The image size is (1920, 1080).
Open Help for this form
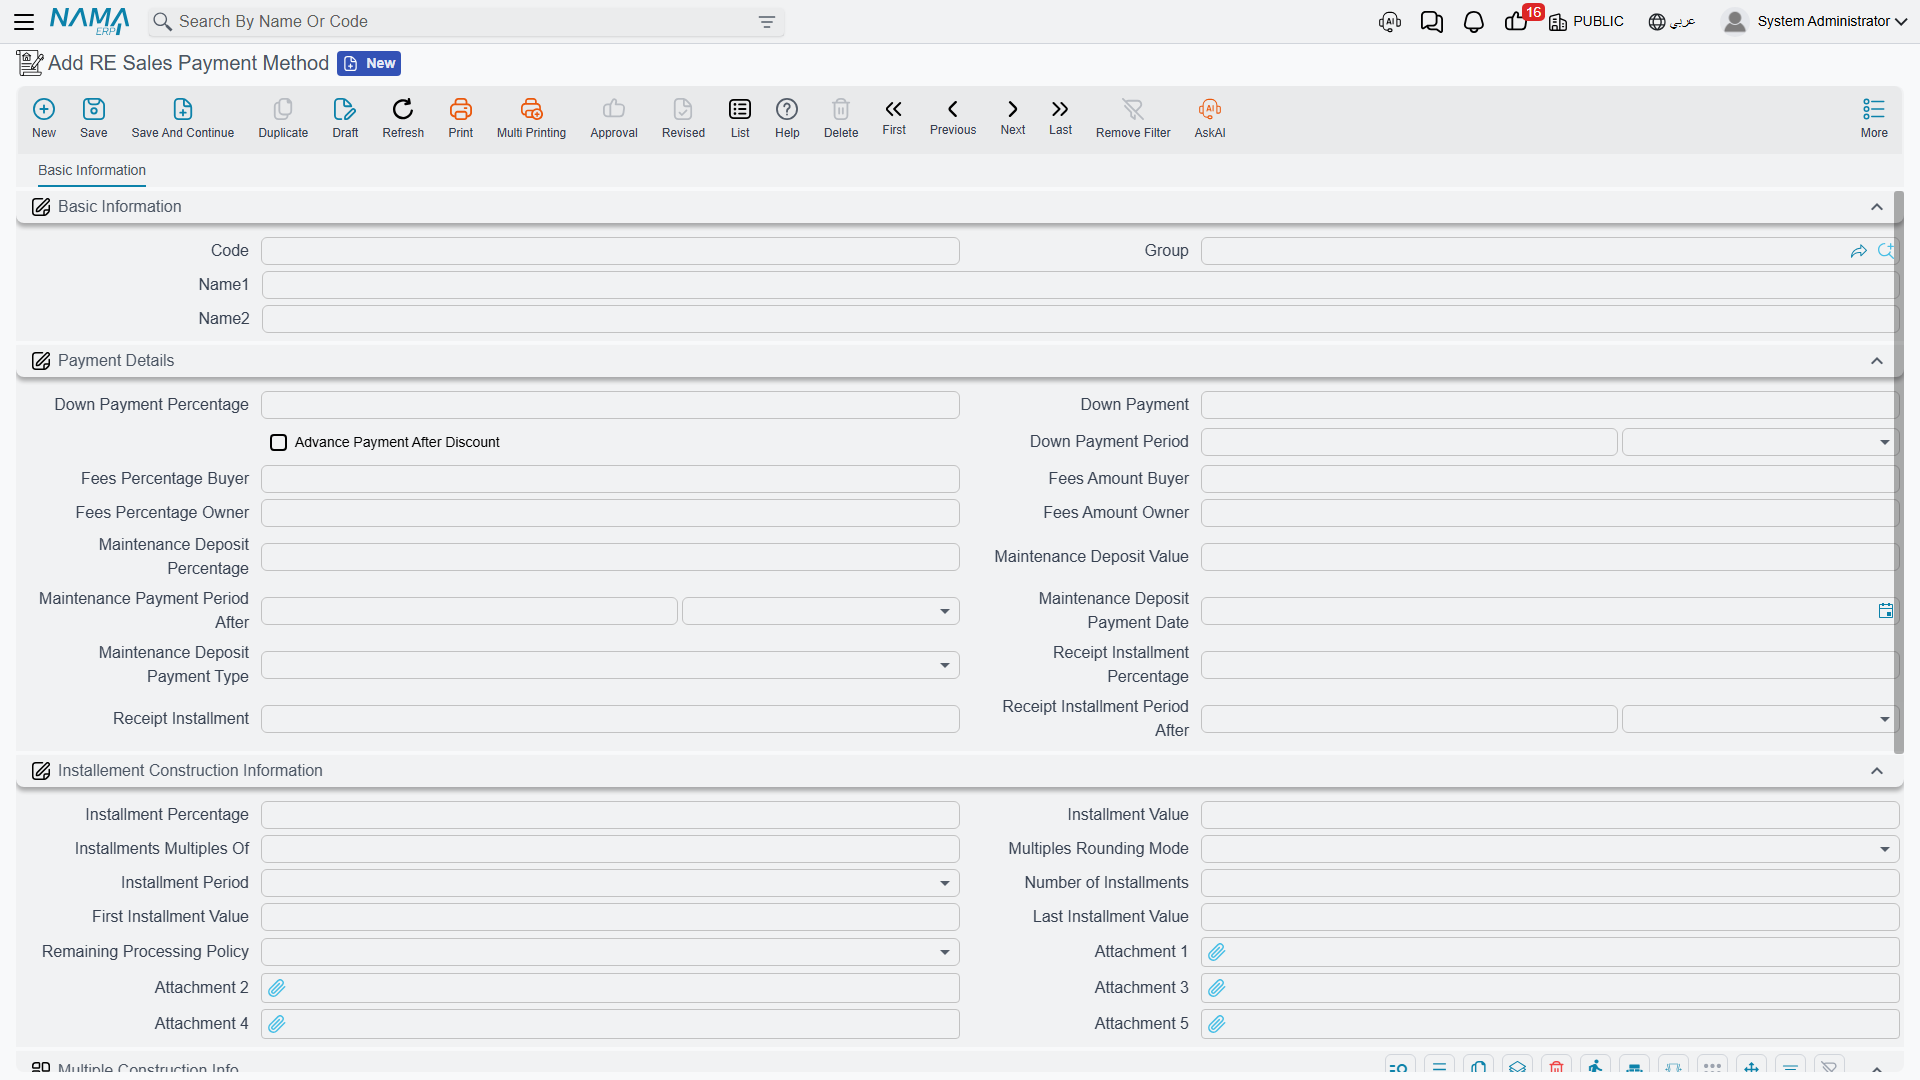pyautogui.click(x=787, y=118)
